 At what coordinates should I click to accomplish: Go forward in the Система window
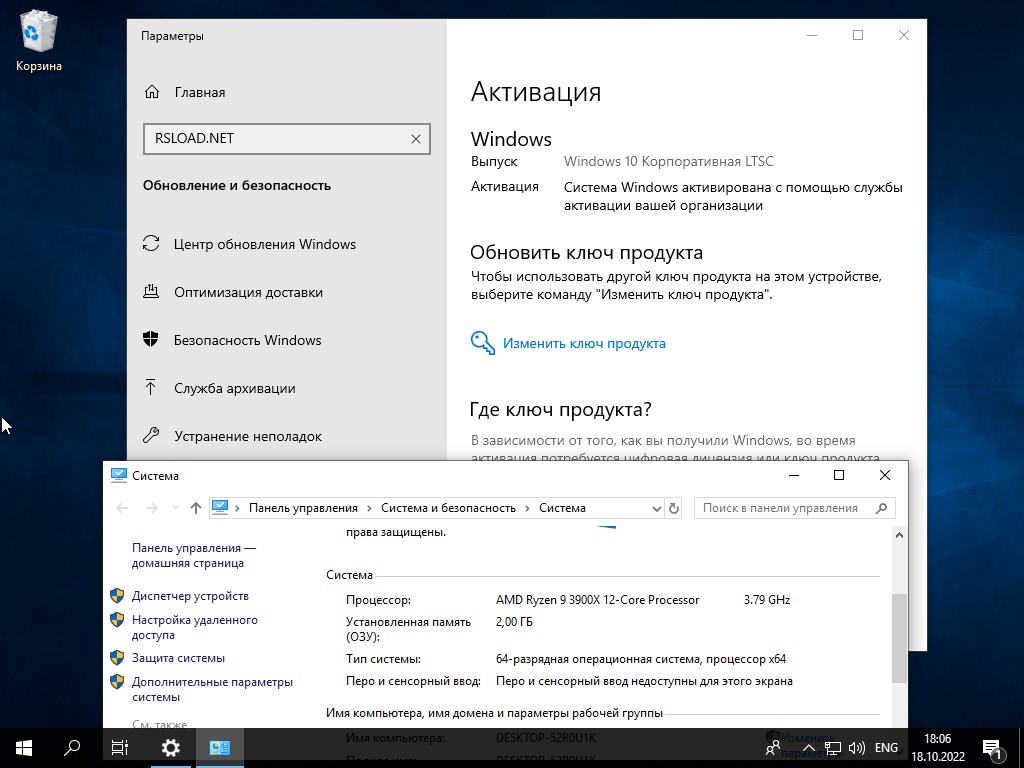tap(152, 508)
